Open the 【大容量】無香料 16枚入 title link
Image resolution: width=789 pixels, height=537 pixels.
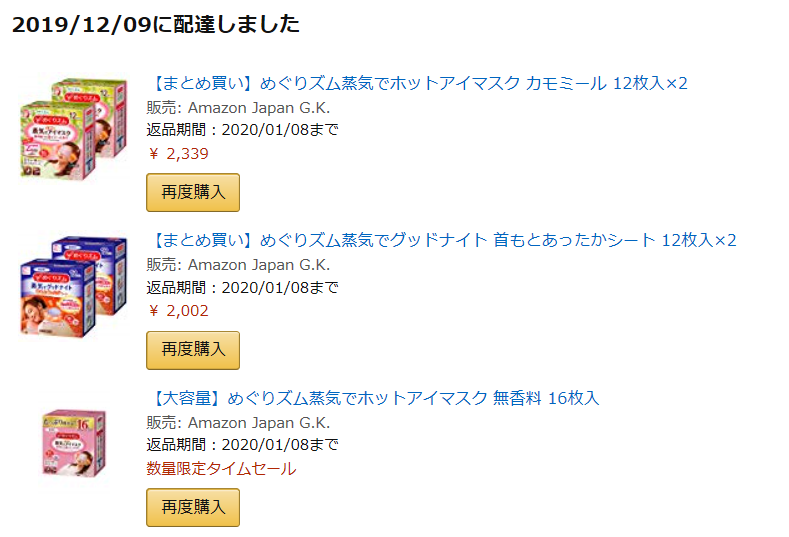373,398
